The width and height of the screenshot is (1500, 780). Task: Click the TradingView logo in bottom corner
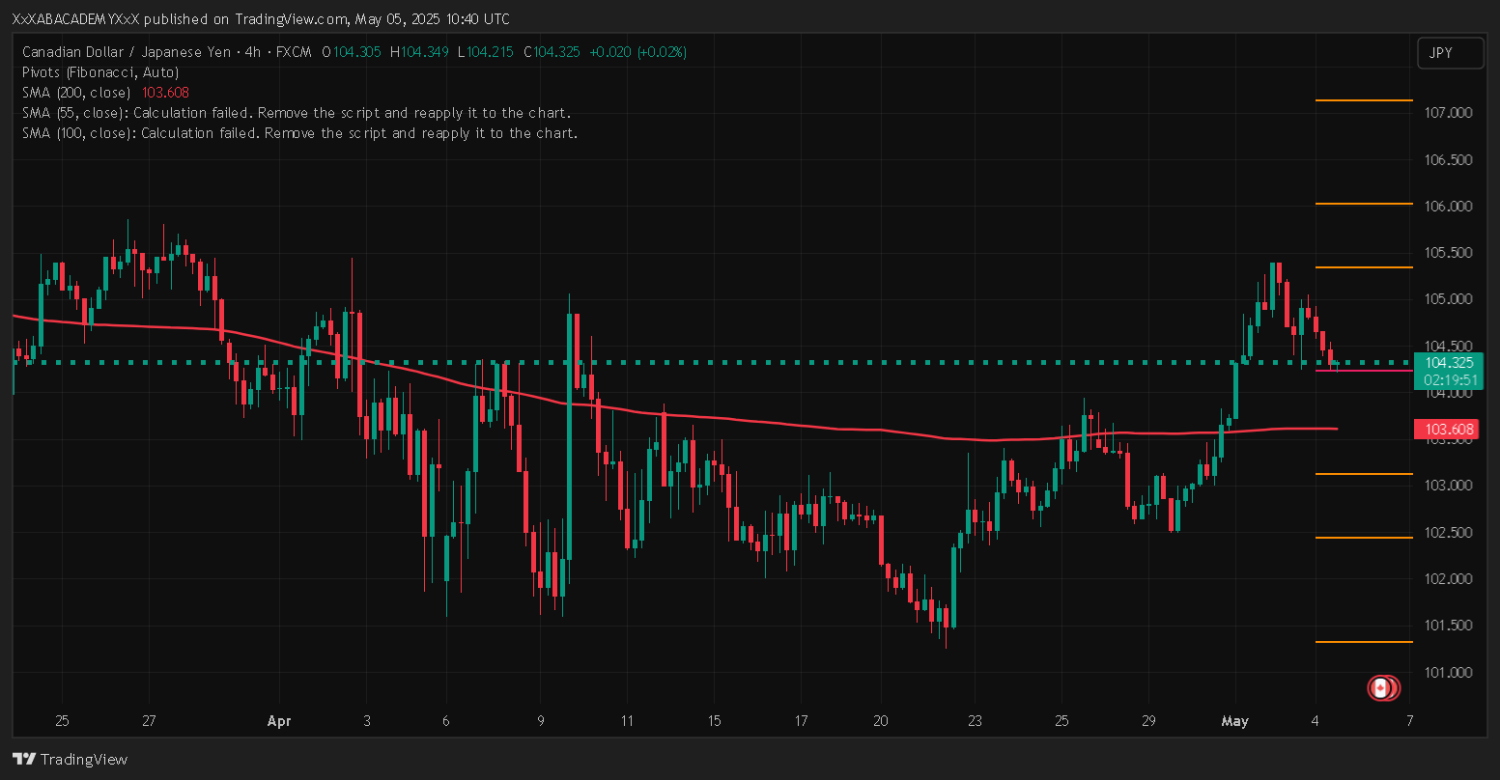pyautogui.click(x=70, y=759)
